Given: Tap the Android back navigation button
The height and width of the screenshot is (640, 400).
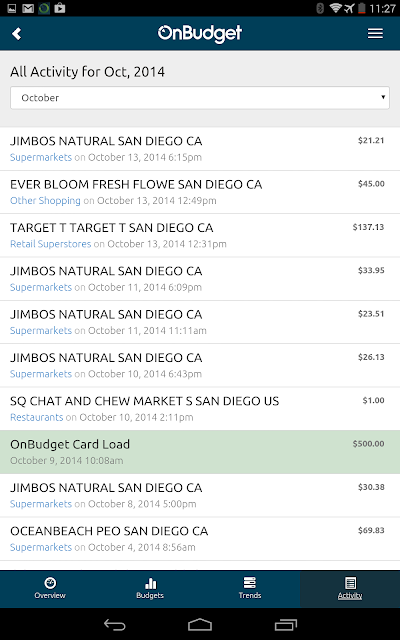Looking at the screenshot, I should (115, 624).
